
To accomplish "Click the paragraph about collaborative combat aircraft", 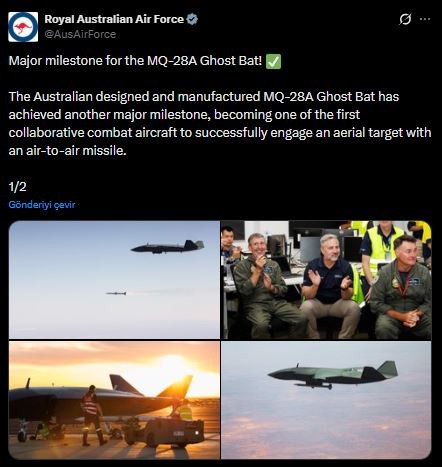I will (220, 124).
